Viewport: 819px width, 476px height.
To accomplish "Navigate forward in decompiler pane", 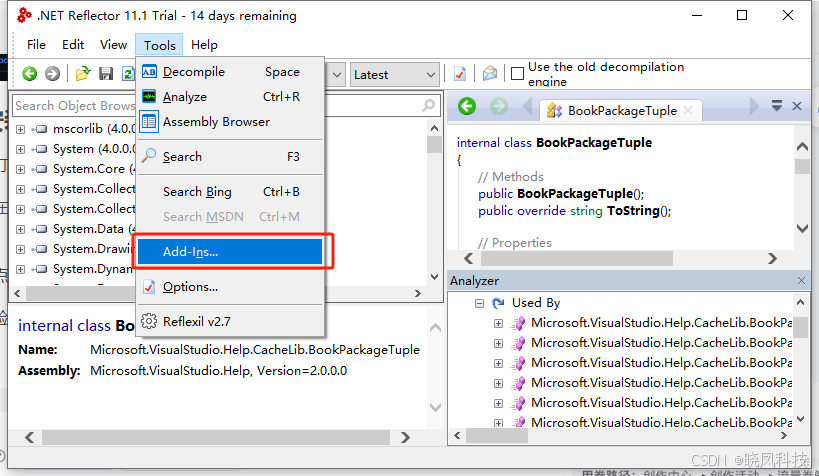I will point(499,106).
